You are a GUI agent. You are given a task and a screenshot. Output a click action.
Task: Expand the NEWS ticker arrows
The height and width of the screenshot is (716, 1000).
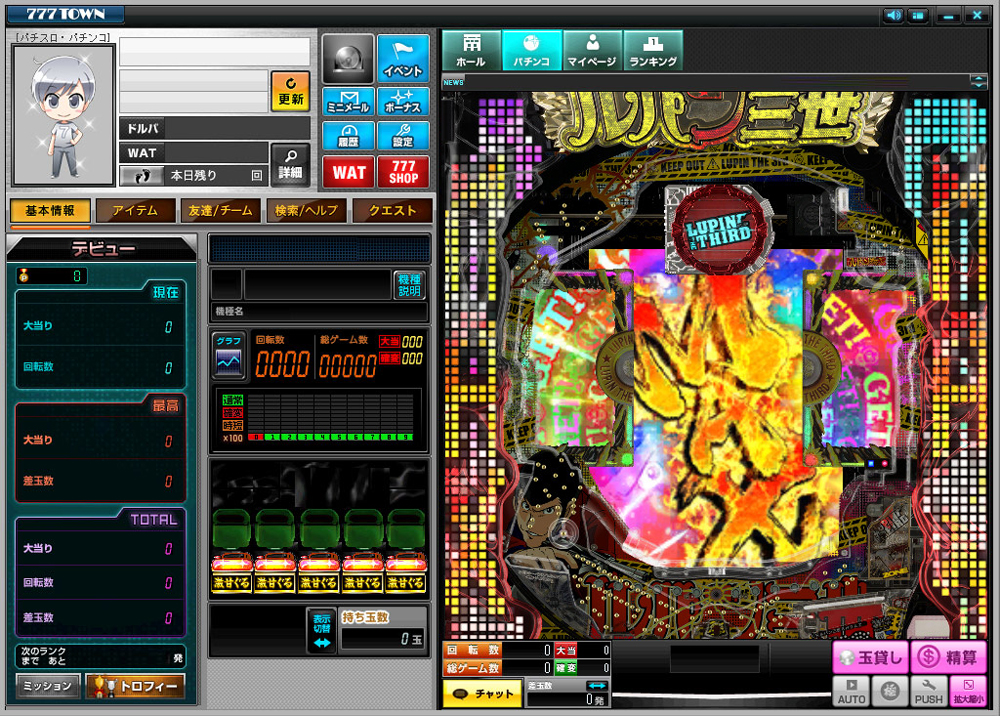click(x=978, y=81)
